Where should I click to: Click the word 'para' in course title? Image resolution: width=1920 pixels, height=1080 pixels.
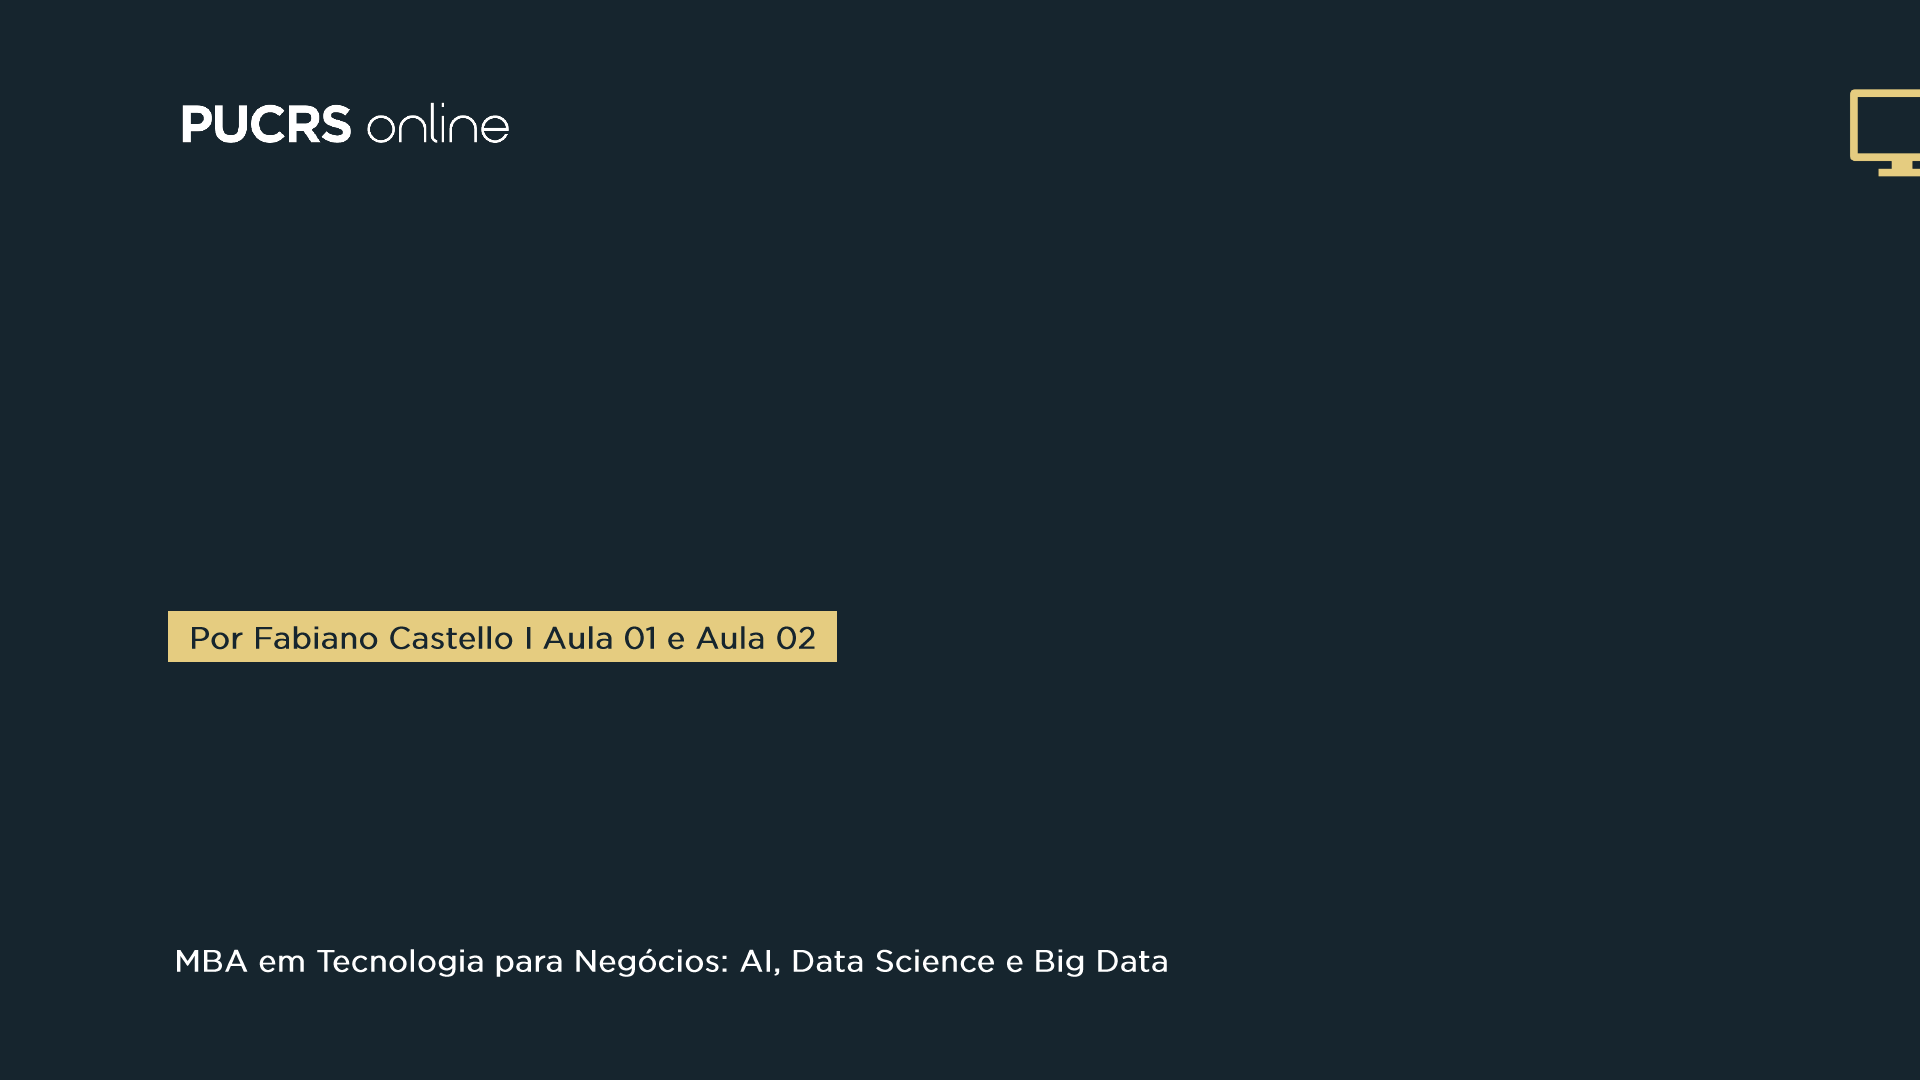click(529, 961)
